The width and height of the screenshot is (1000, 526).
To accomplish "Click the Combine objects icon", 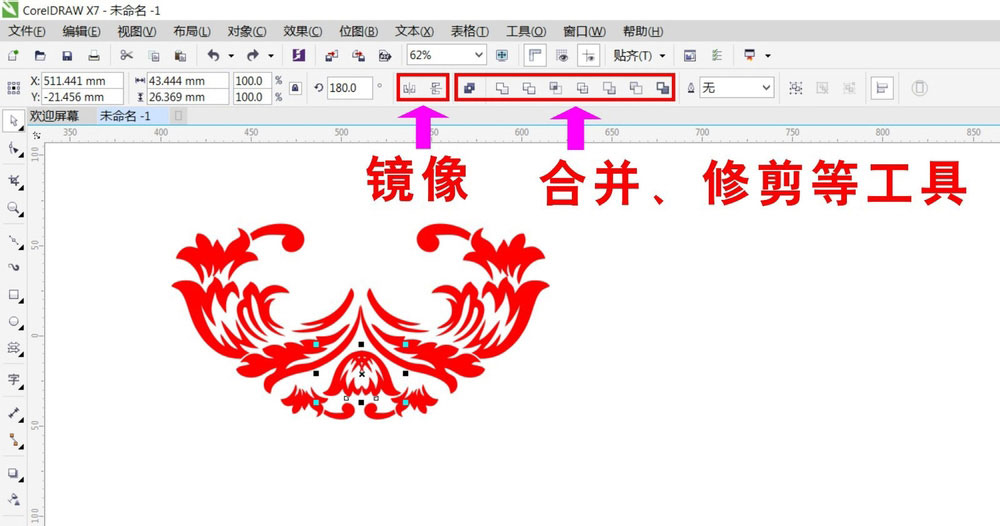I will coord(470,88).
